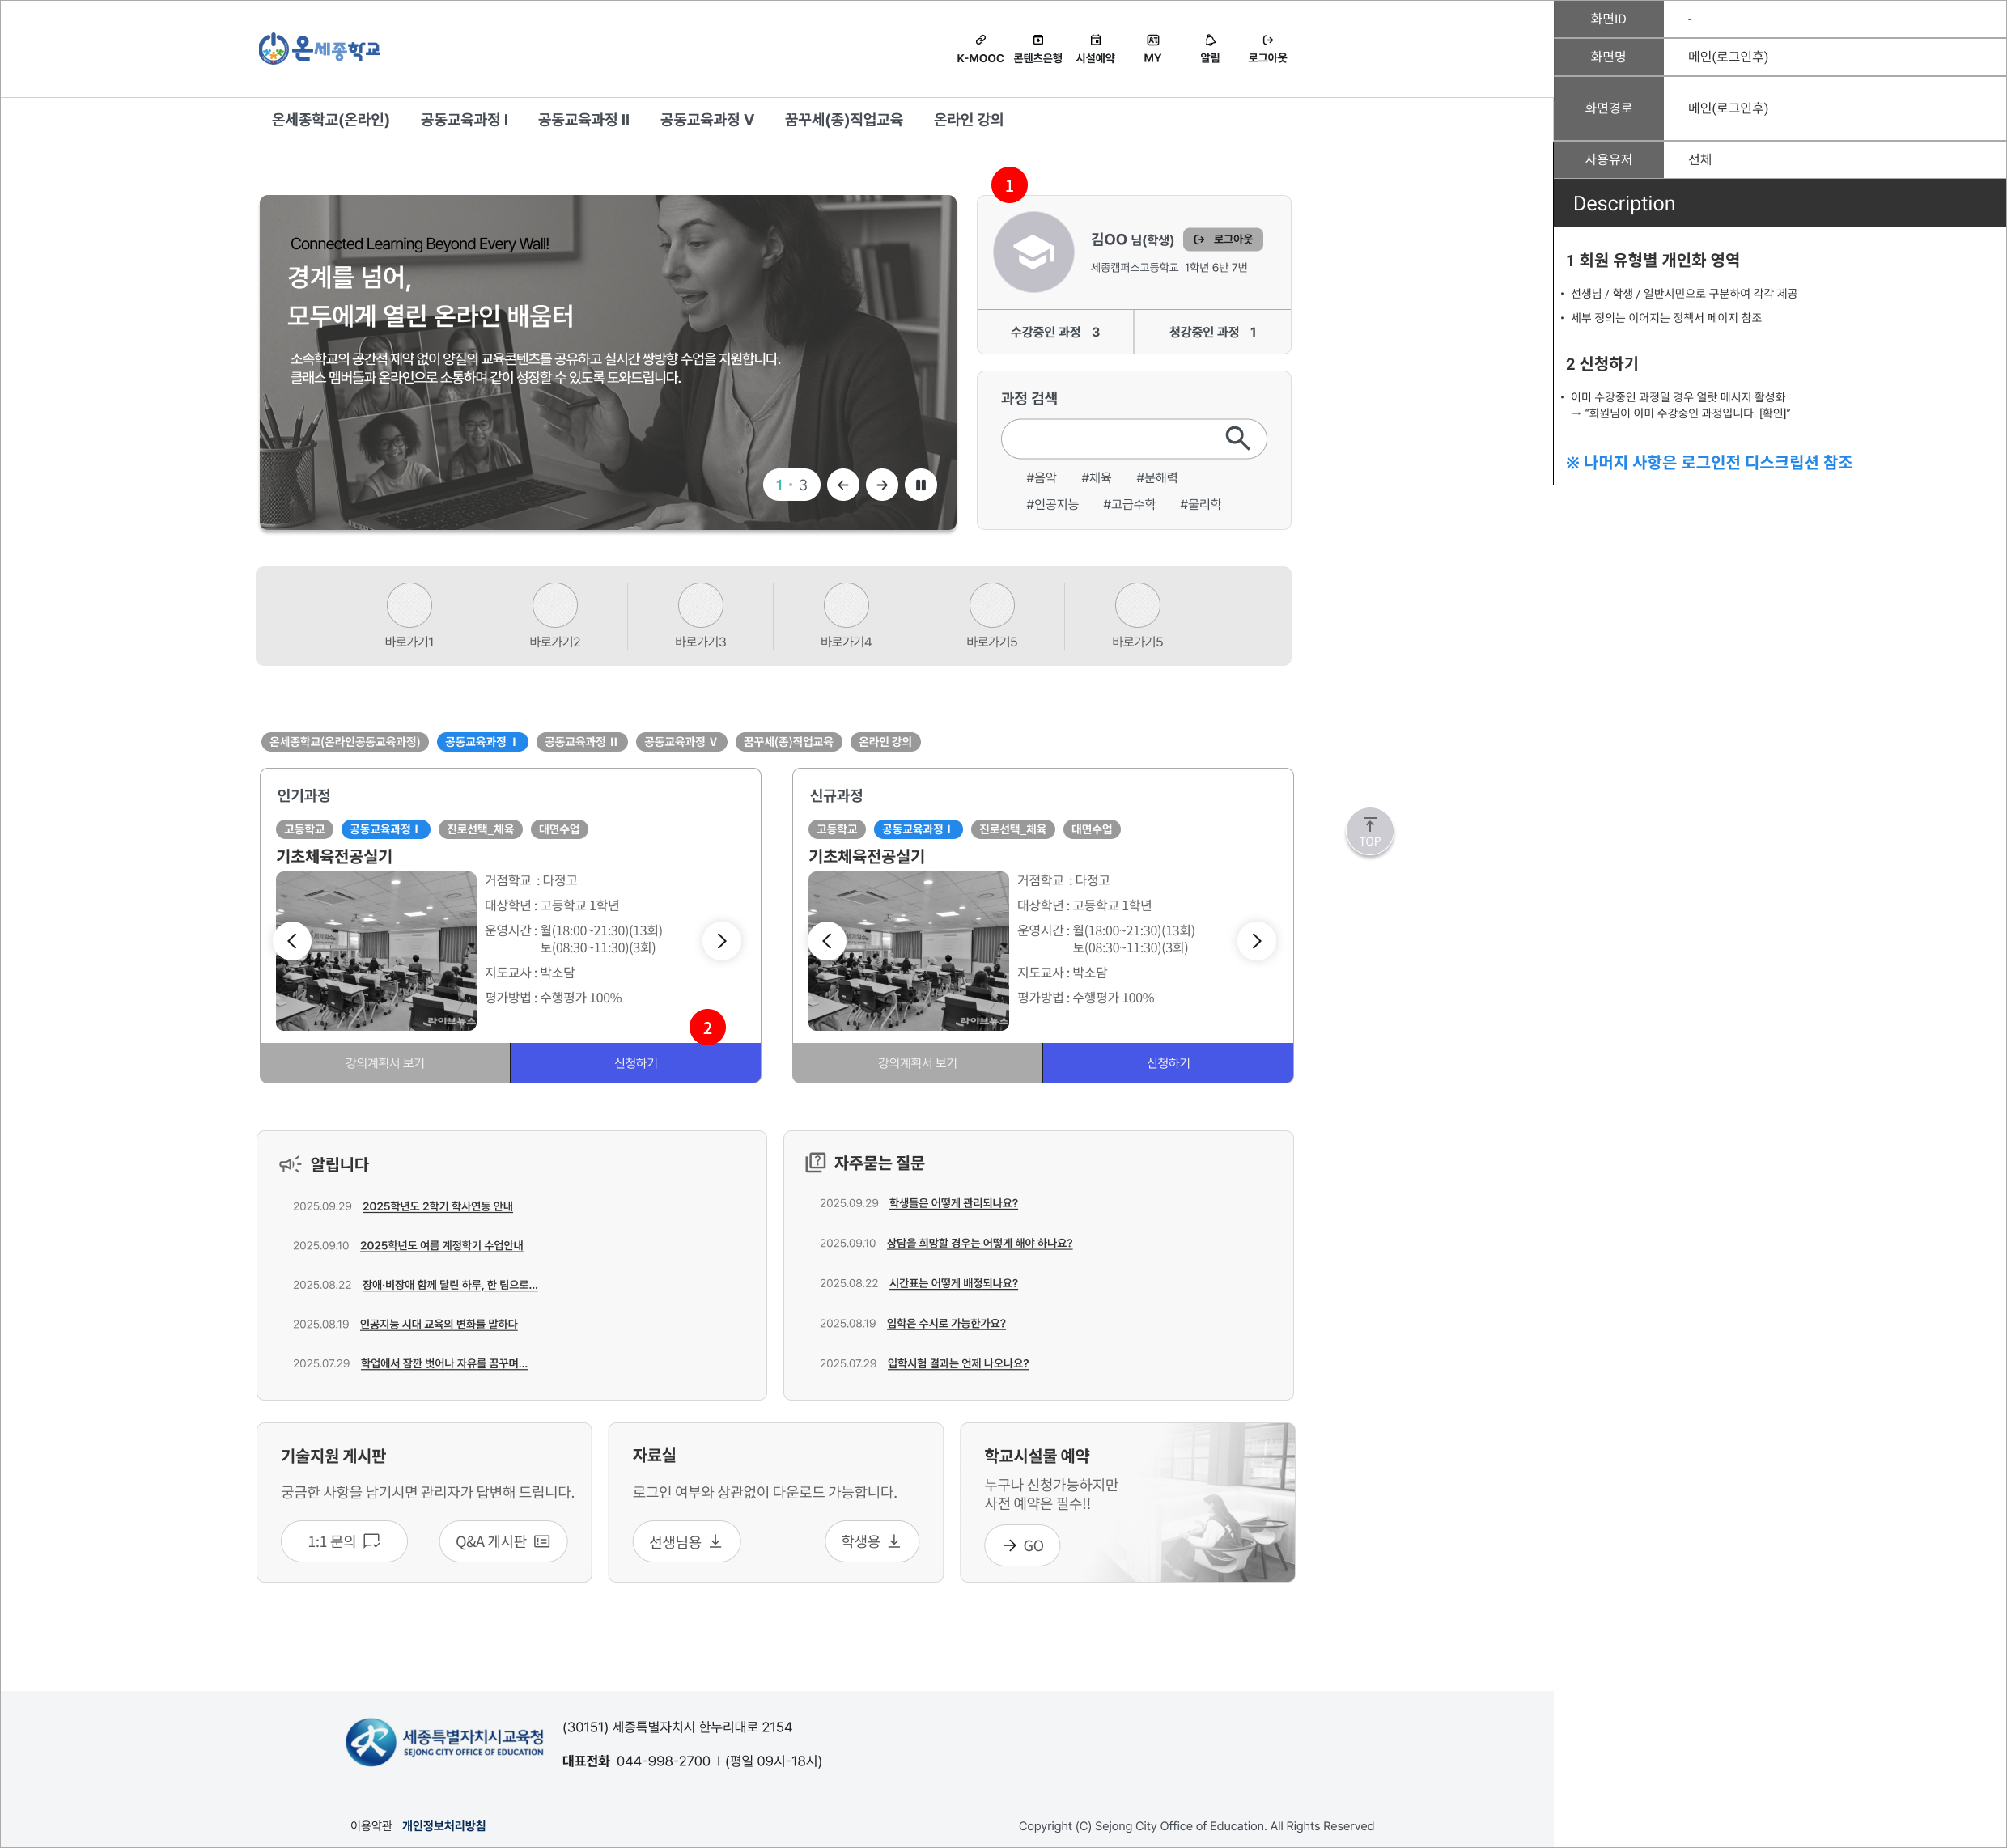
Task: Show previous course in 인기과정
Action: (x=292, y=941)
